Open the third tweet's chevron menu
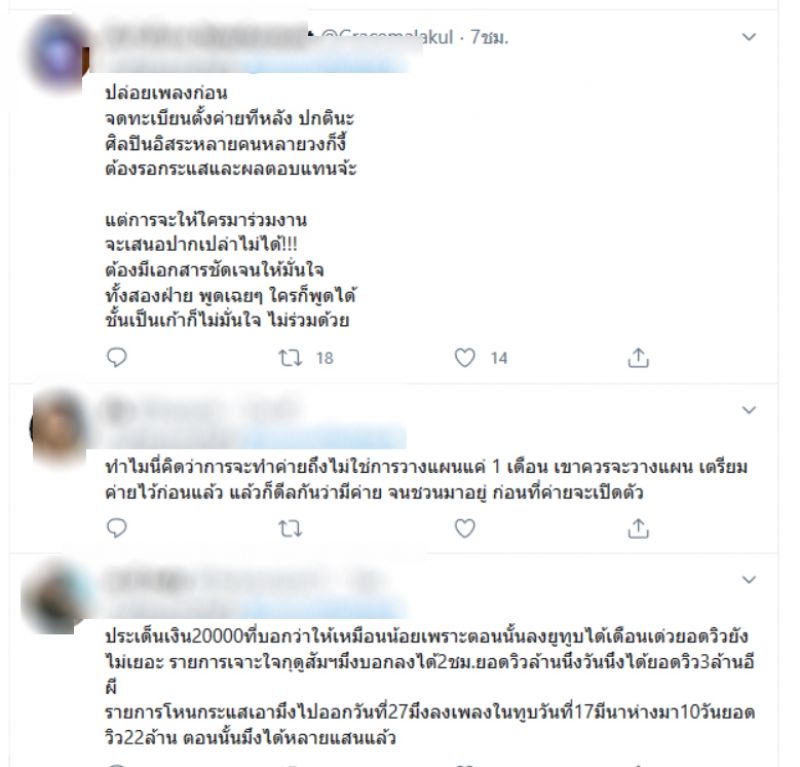This screenshot has height=767, width=800. point(748,580)
